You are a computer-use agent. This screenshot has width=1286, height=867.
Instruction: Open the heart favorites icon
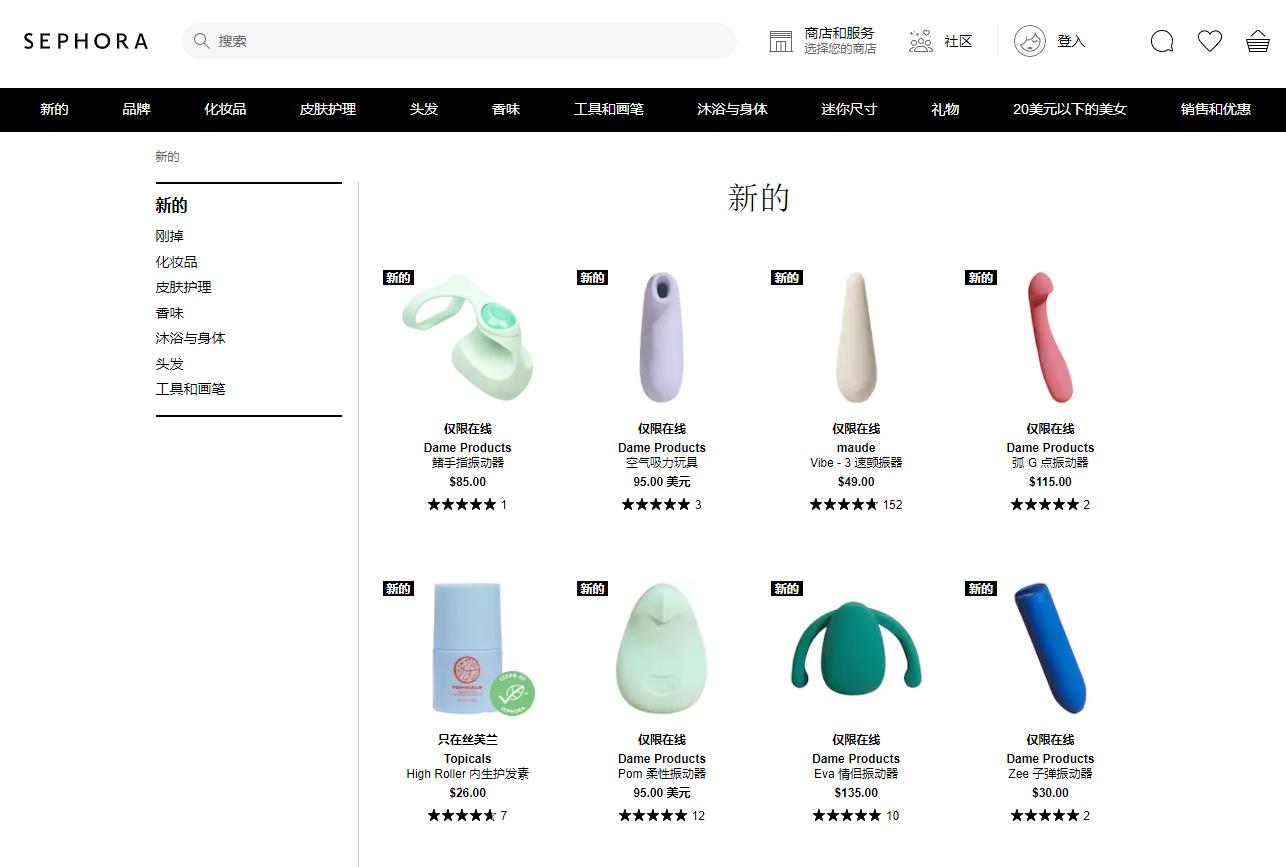[x=1210, y=41]
